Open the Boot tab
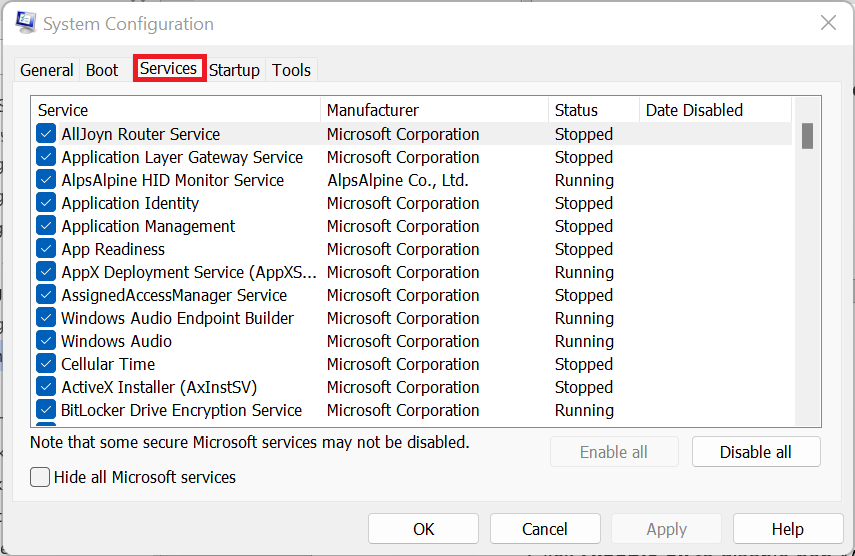The image size is (855, 556). (x=102, y=70)
